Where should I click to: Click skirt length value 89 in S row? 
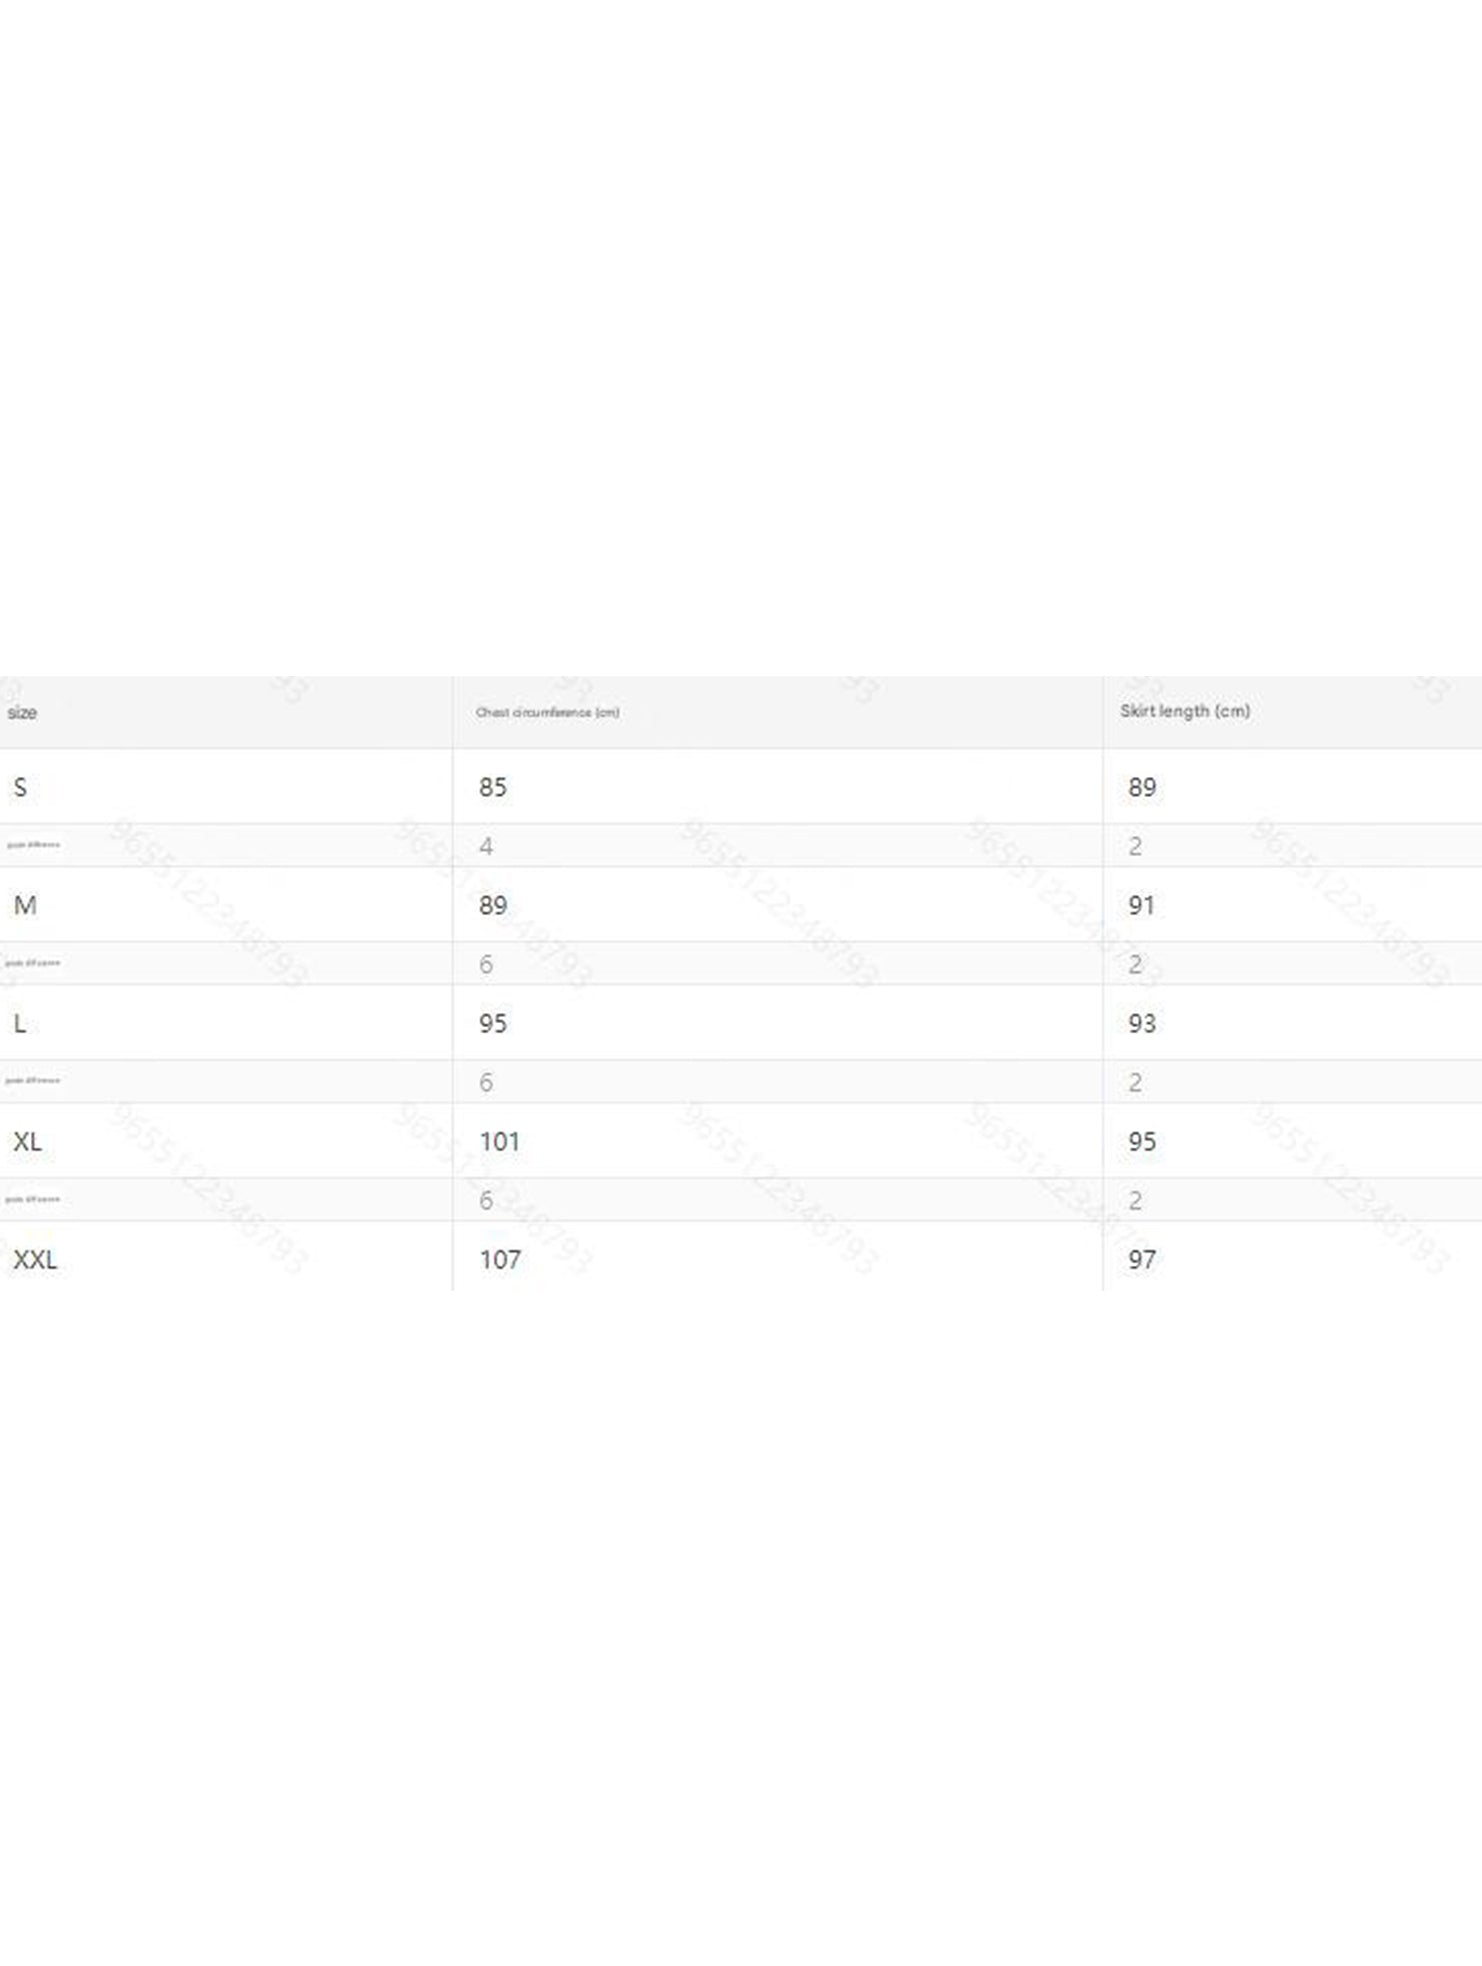(x=1141, y=787)
